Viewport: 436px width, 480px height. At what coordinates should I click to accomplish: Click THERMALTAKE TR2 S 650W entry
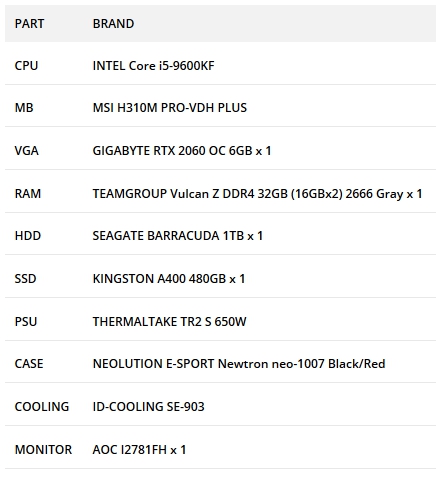coord(170,322)
